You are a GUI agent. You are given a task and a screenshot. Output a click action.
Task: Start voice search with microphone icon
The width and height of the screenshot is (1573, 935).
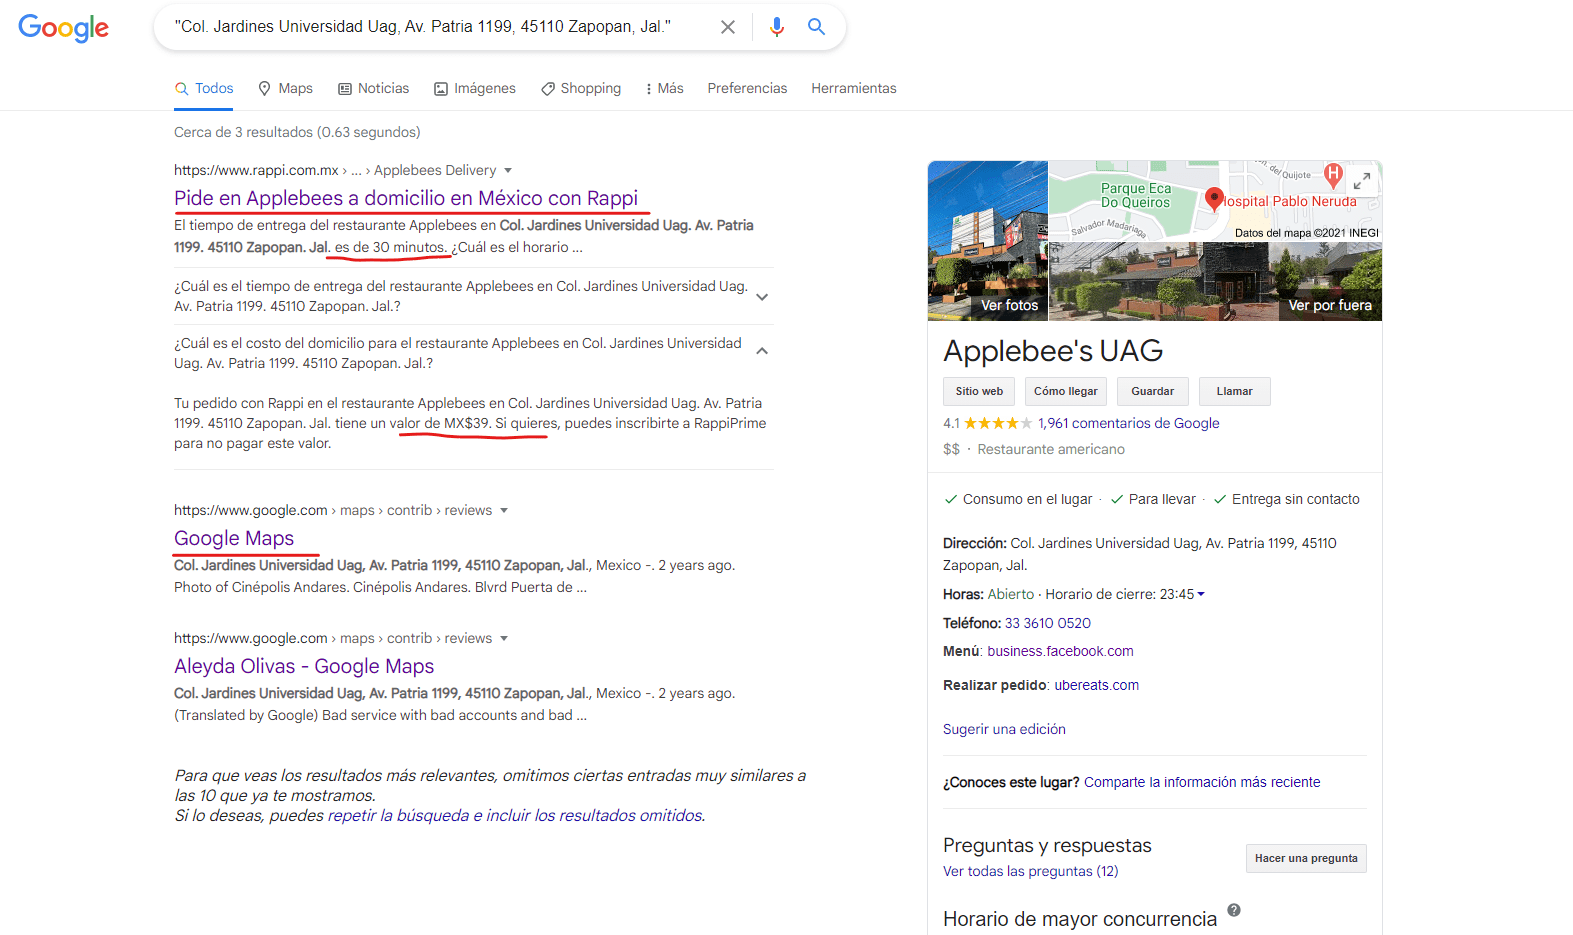777,27
